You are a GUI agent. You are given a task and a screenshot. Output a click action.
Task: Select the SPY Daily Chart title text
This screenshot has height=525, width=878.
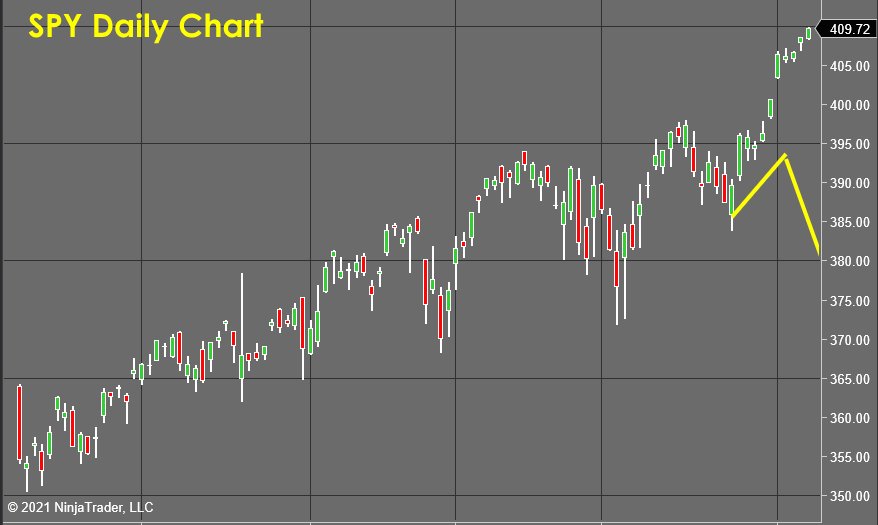point(146,26)
